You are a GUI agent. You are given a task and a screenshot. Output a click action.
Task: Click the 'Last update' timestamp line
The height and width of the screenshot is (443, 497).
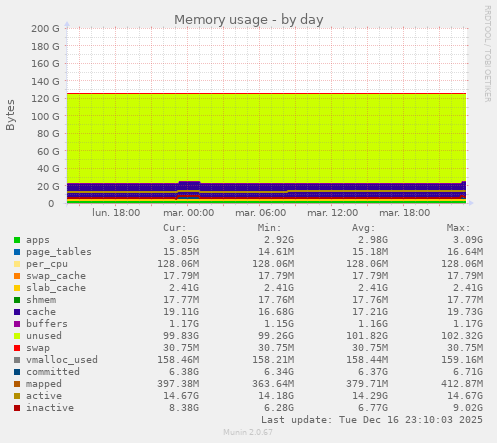pyautogui.click(x=372, y=420)
